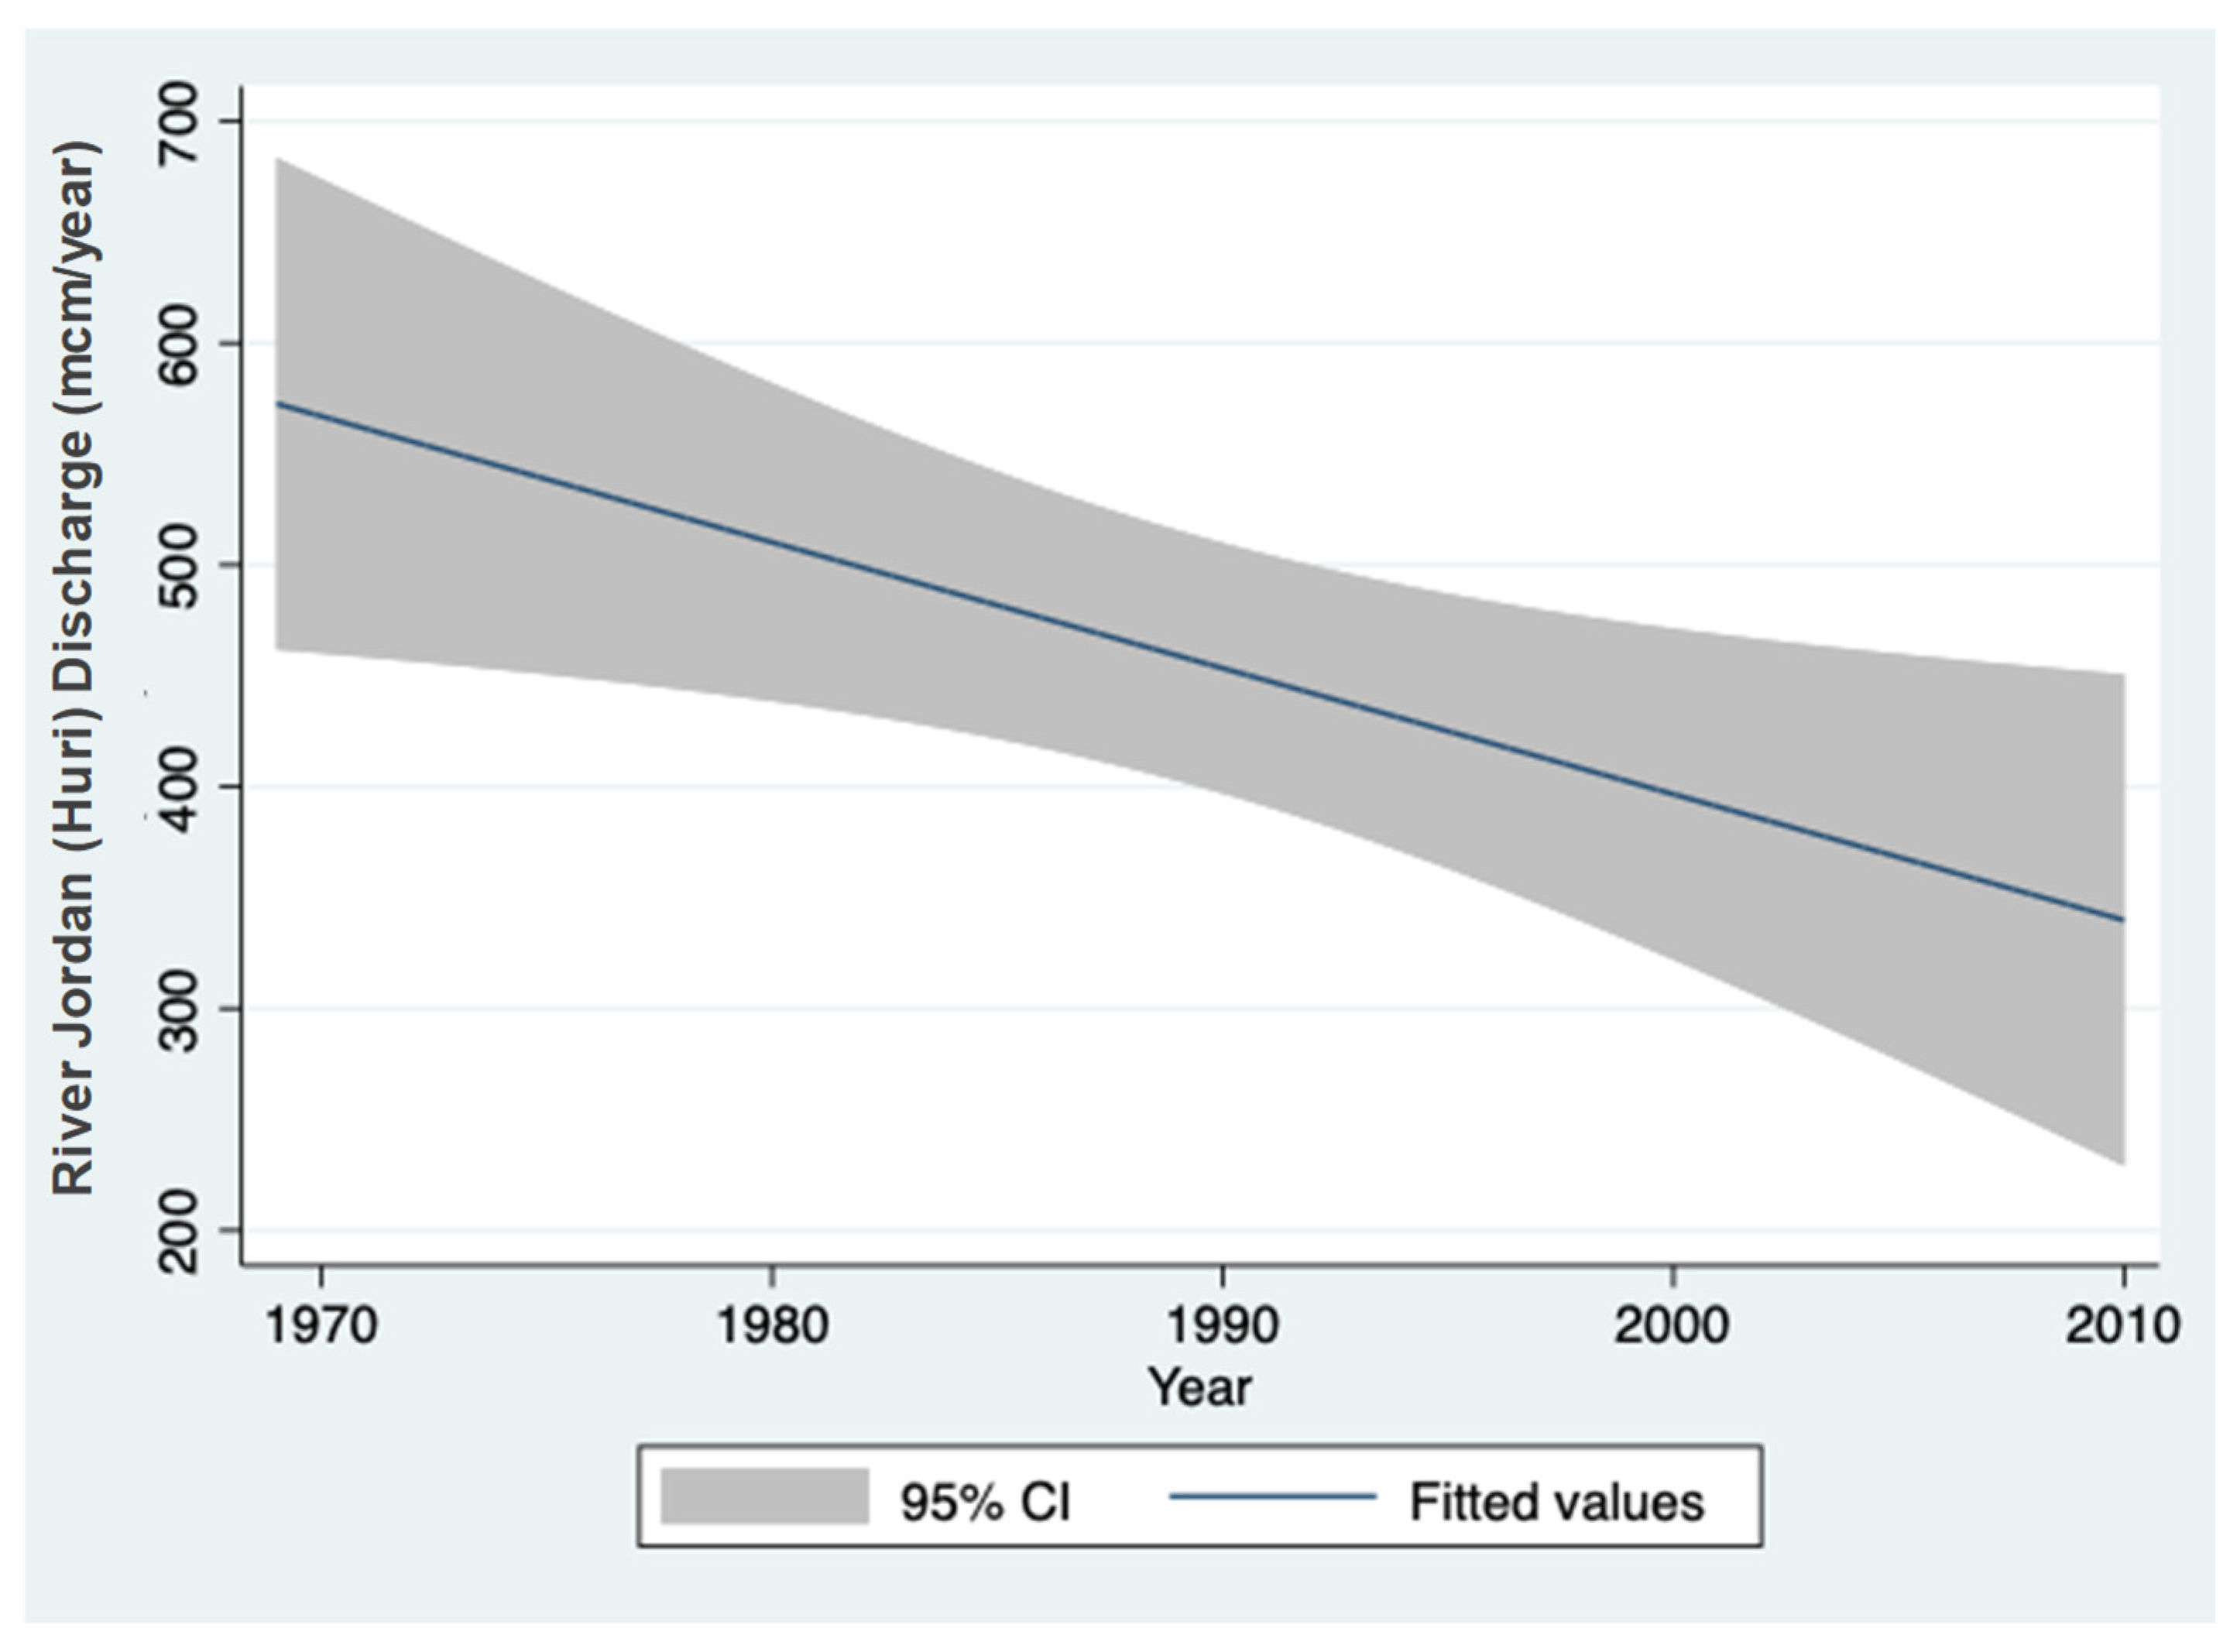Click the River Jordan Discharge y-axis title

75,668
